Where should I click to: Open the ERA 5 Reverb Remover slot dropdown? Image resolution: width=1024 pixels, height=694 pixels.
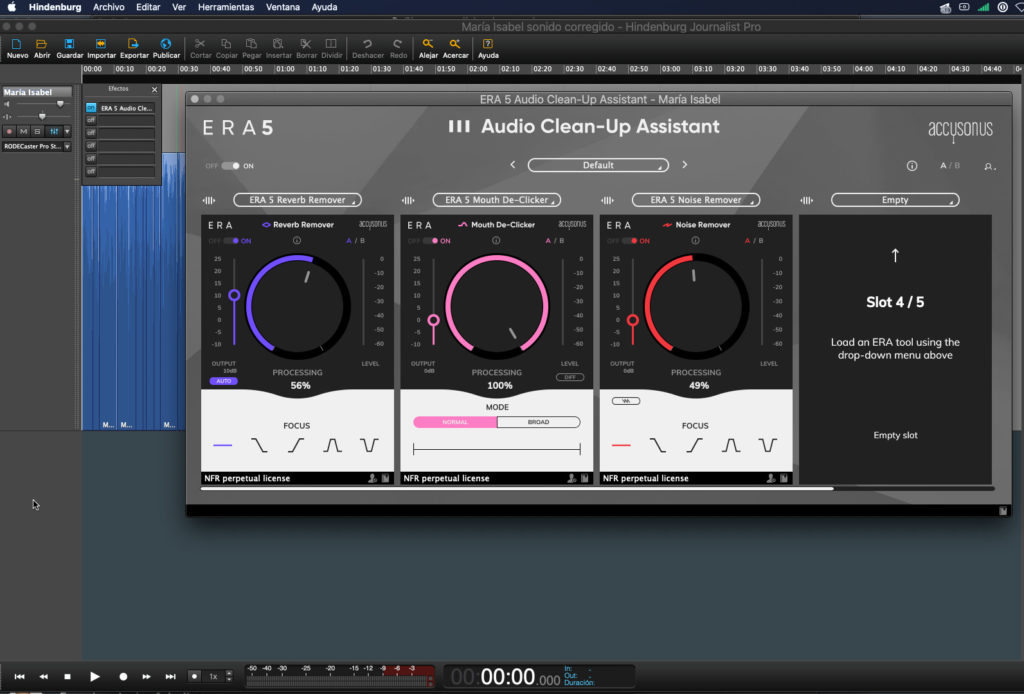[297, 200]
